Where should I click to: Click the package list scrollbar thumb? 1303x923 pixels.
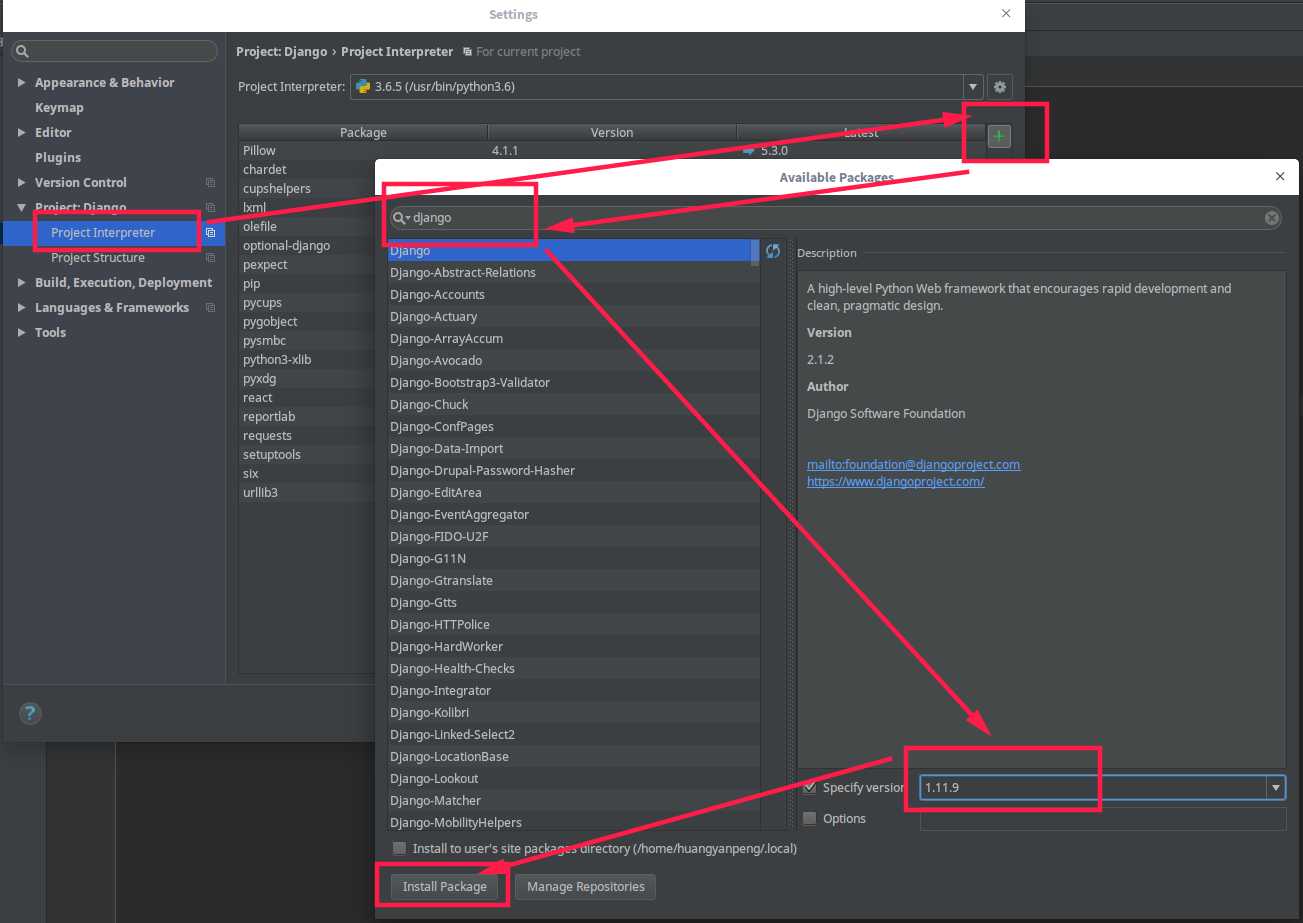755,252
